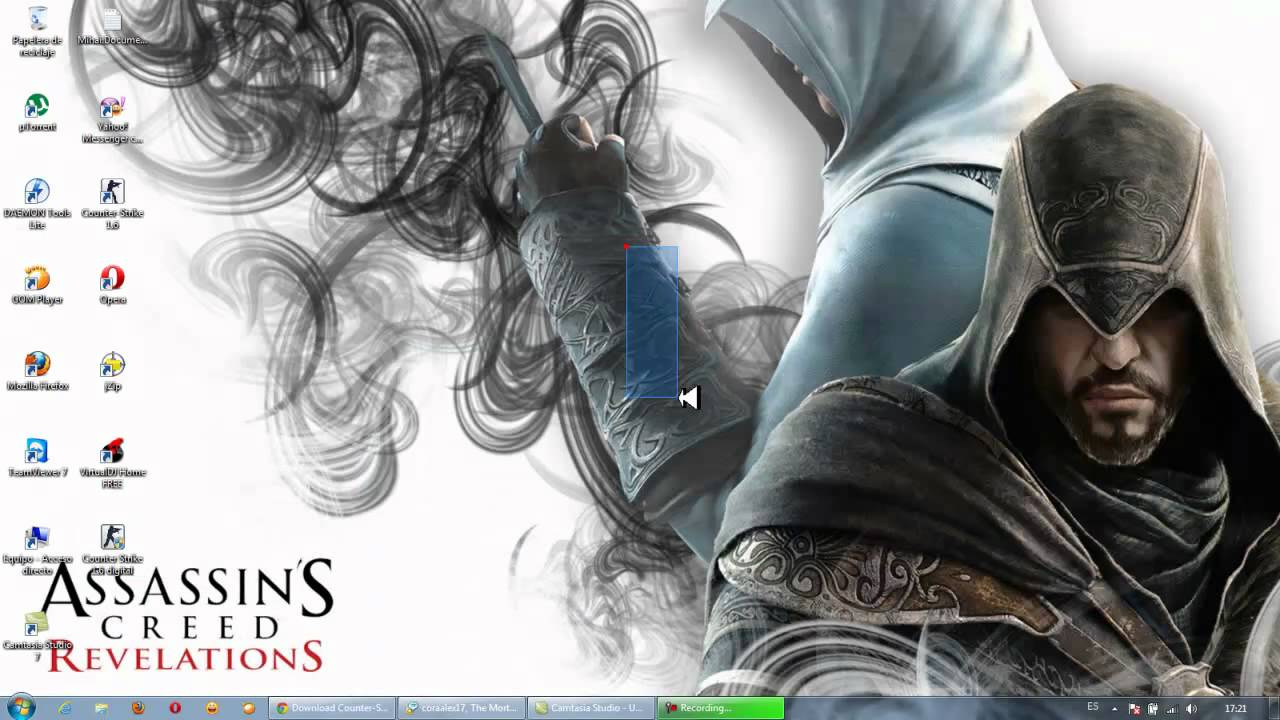This screenshot has width=1280, height=720.
Task: Switch to the coraalex17 messenger taskbar window
Action: [461, 708]
